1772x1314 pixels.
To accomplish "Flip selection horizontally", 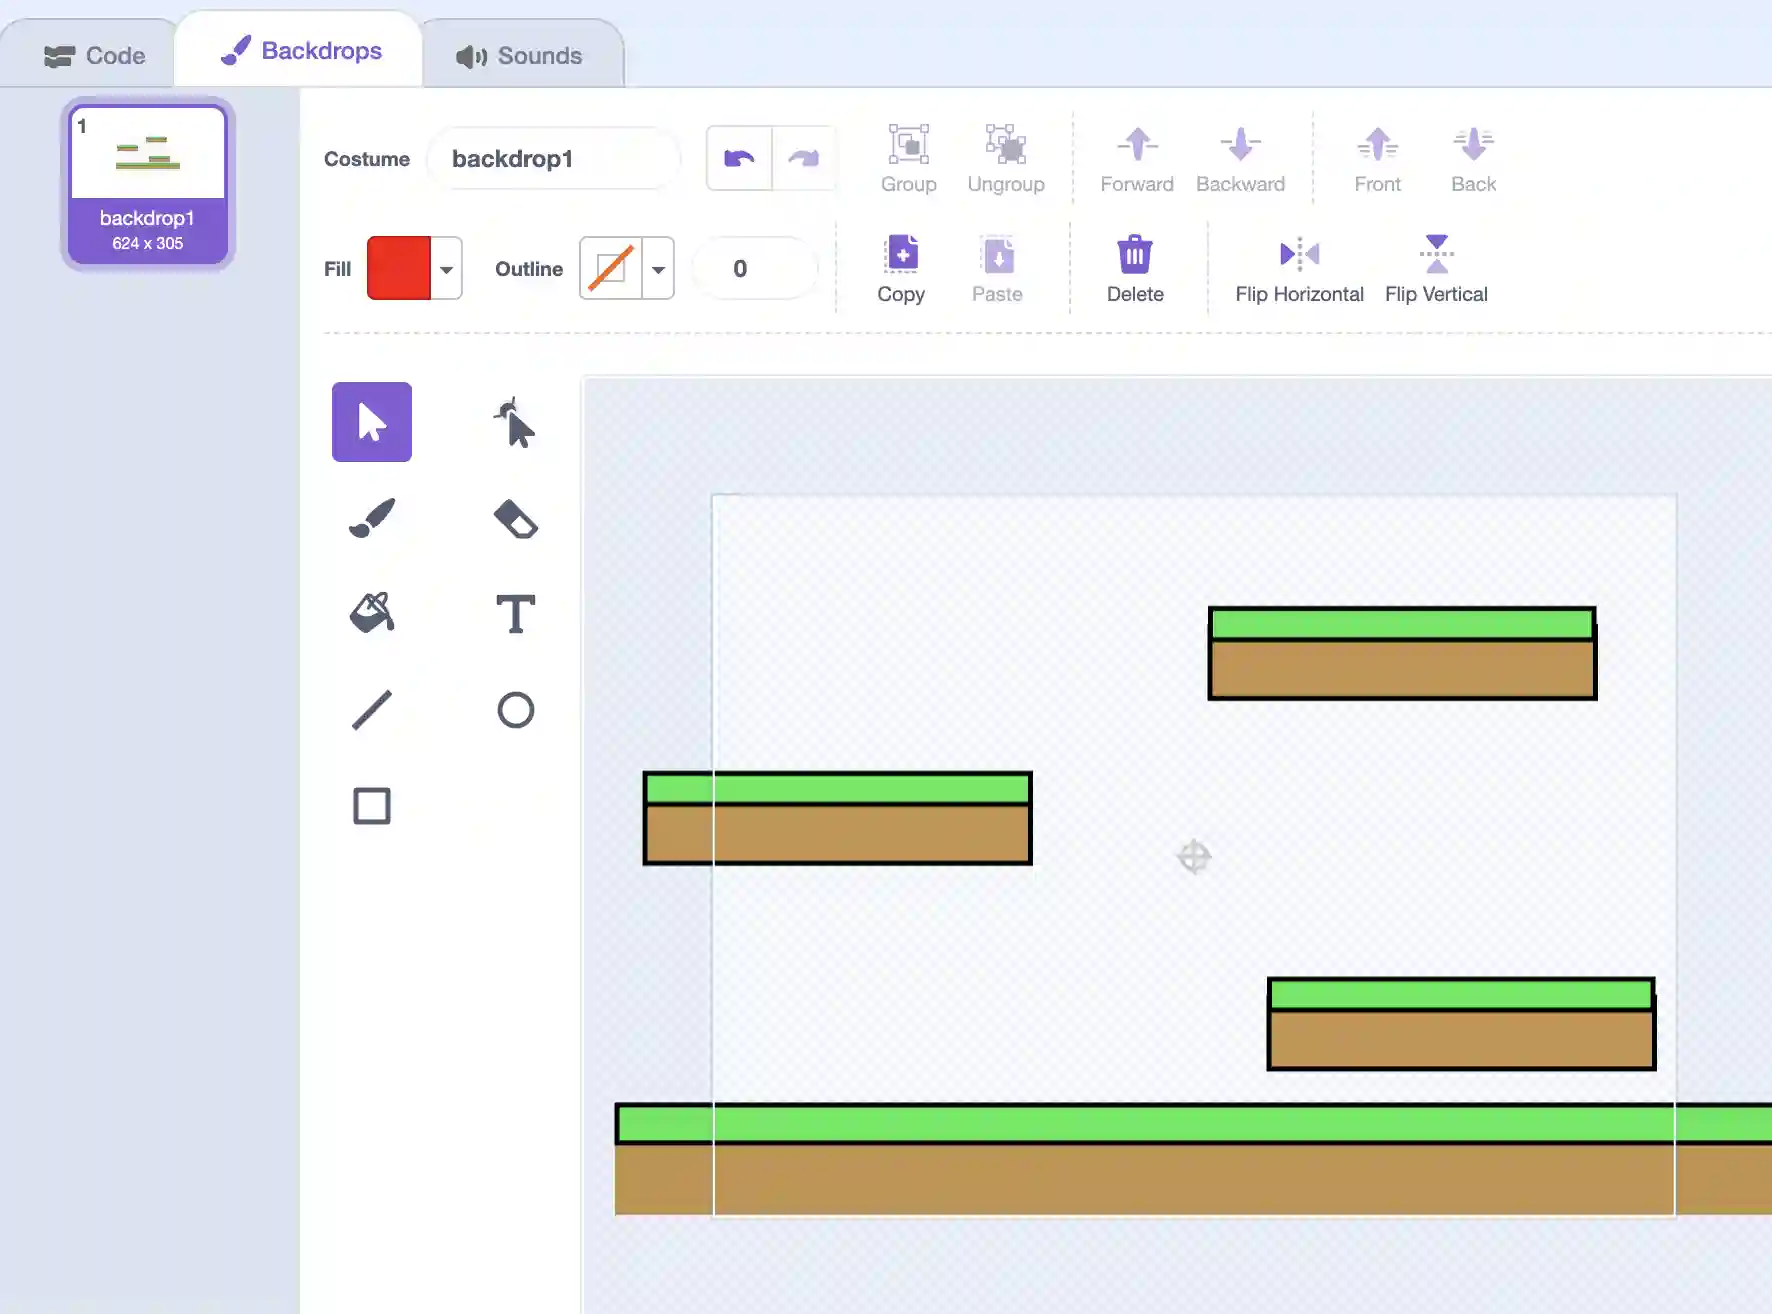I will point(1299,269).
